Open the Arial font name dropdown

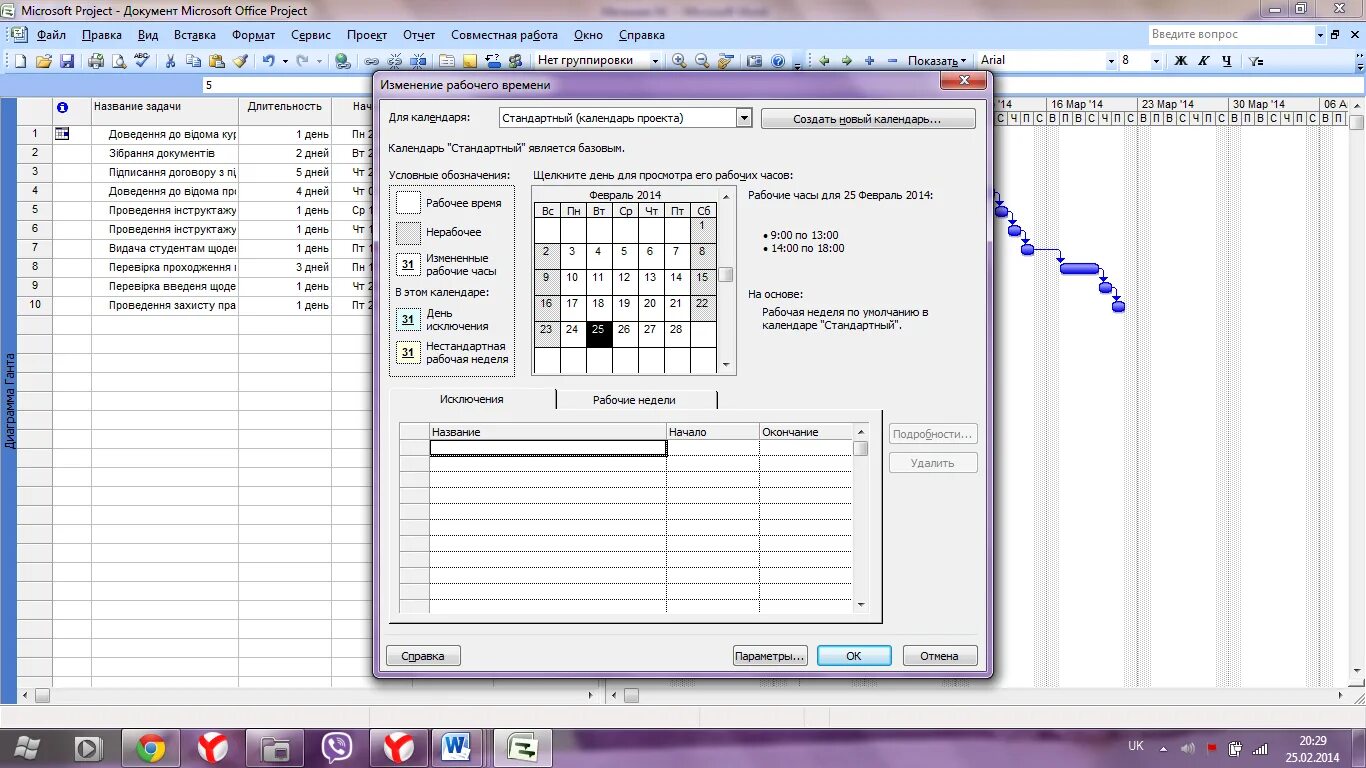tap(1110, 61)
